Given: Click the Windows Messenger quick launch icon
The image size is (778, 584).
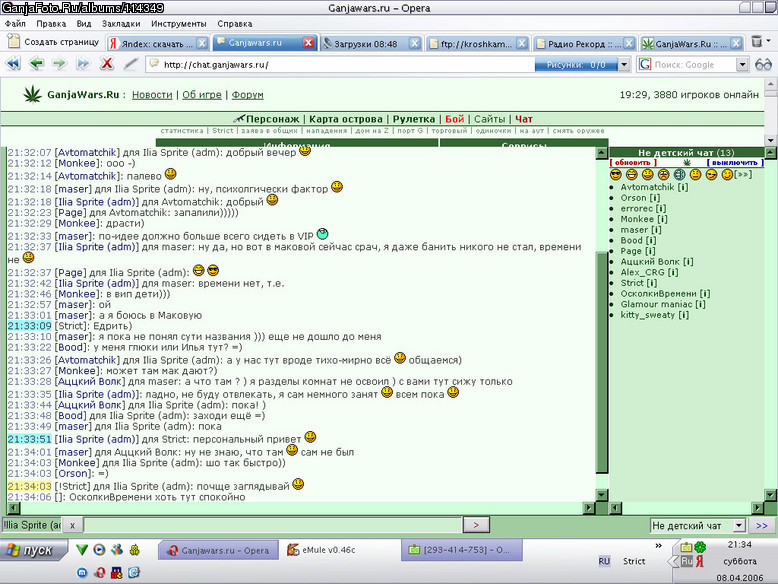Looking at the screenshot, I should pos(117,550).
